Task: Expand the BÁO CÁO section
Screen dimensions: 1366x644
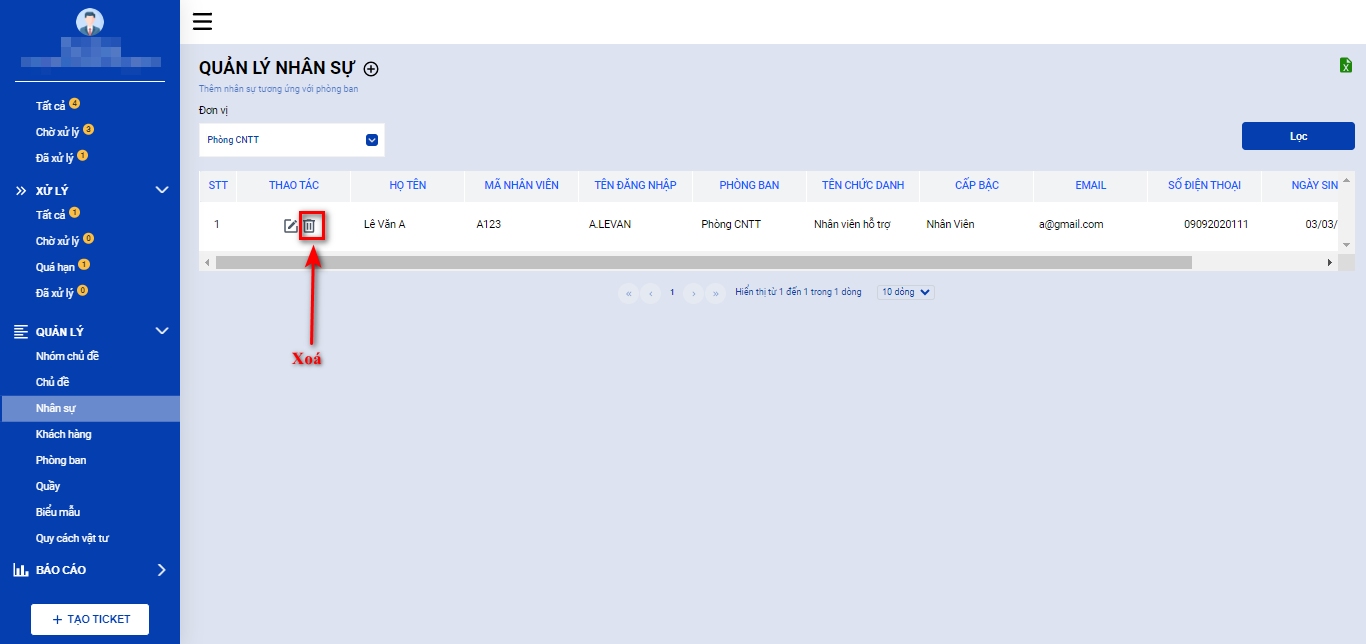Action: [162, 570]
